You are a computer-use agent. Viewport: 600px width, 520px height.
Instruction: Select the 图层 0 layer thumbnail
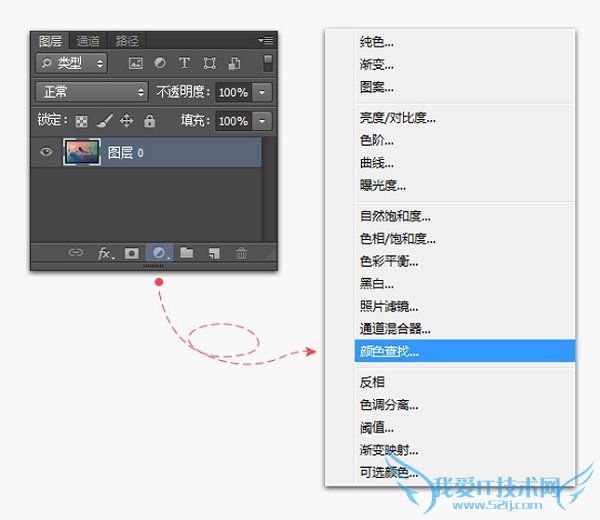(x=82, y=152)
